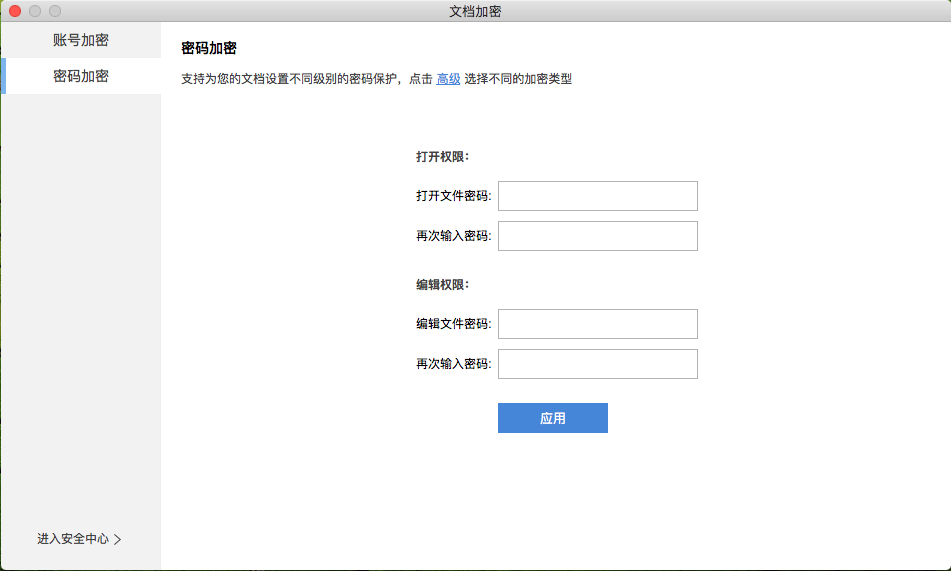Select the 文档加密 window title
Image resolution: width=951 pixels, height=571 pixels.
pyautogui.click(x=475, y=12)
